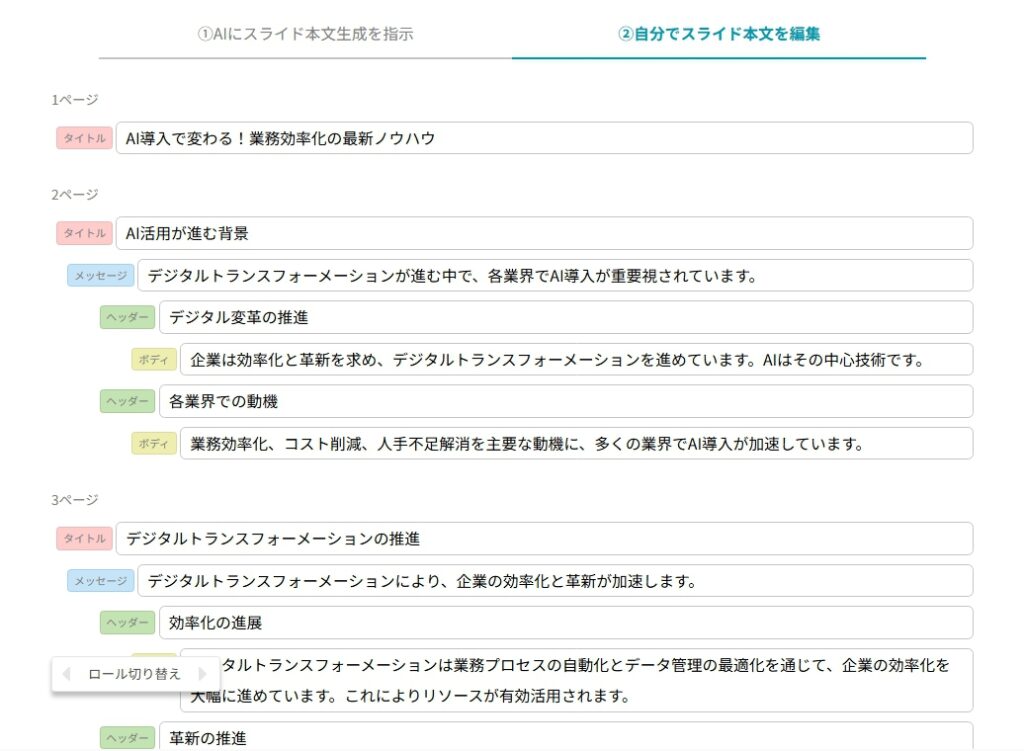Click the タイトル tag beside AI活用が進む背景
This screenshot has width=1024, height=751.
[x=84, y=233]
